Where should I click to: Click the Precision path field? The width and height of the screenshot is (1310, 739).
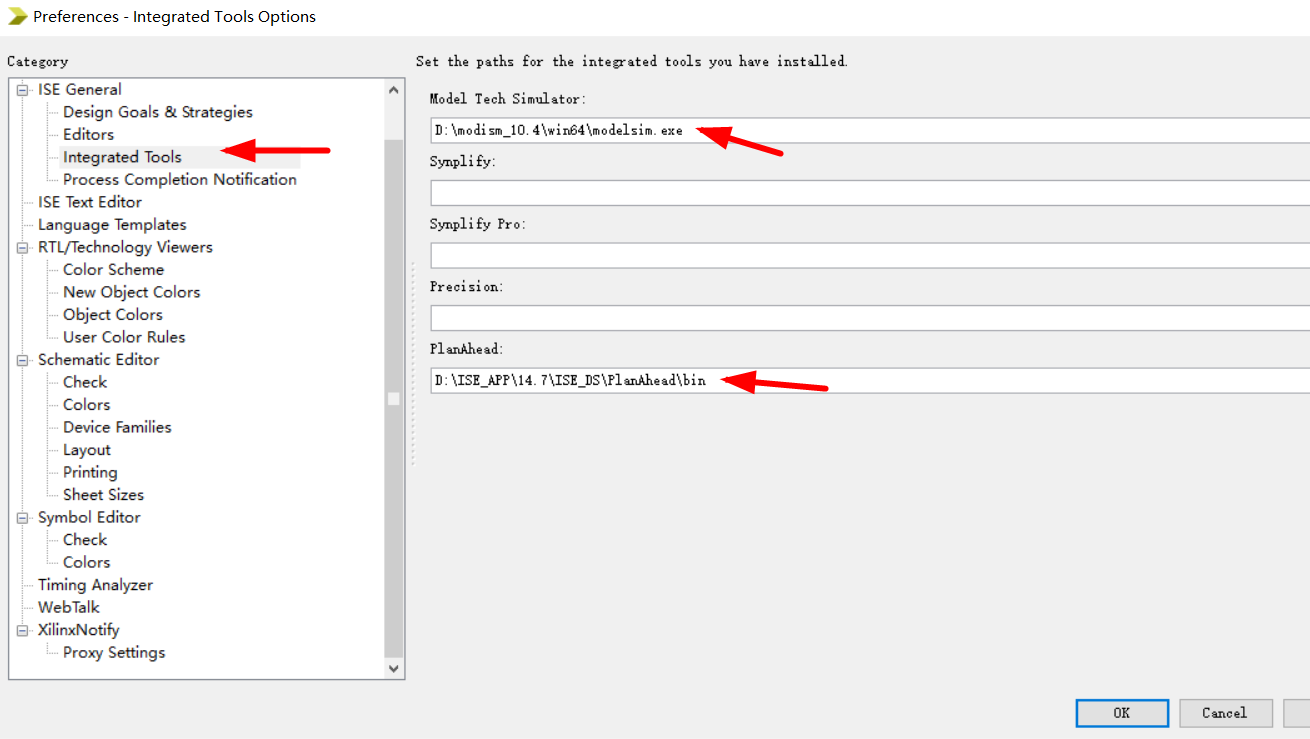pyautogui.click(x=870, y=318)
